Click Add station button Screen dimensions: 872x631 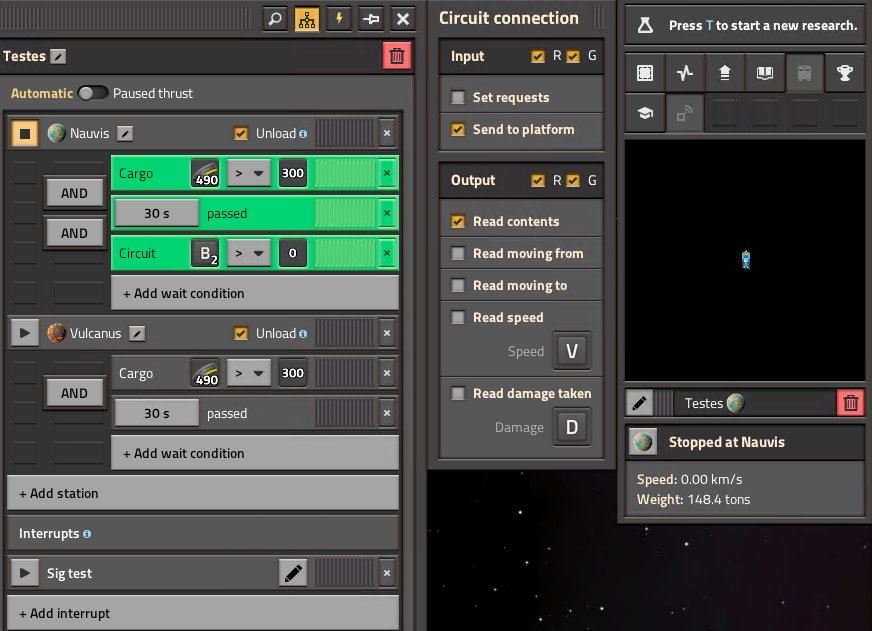click(x=203, y=493)
